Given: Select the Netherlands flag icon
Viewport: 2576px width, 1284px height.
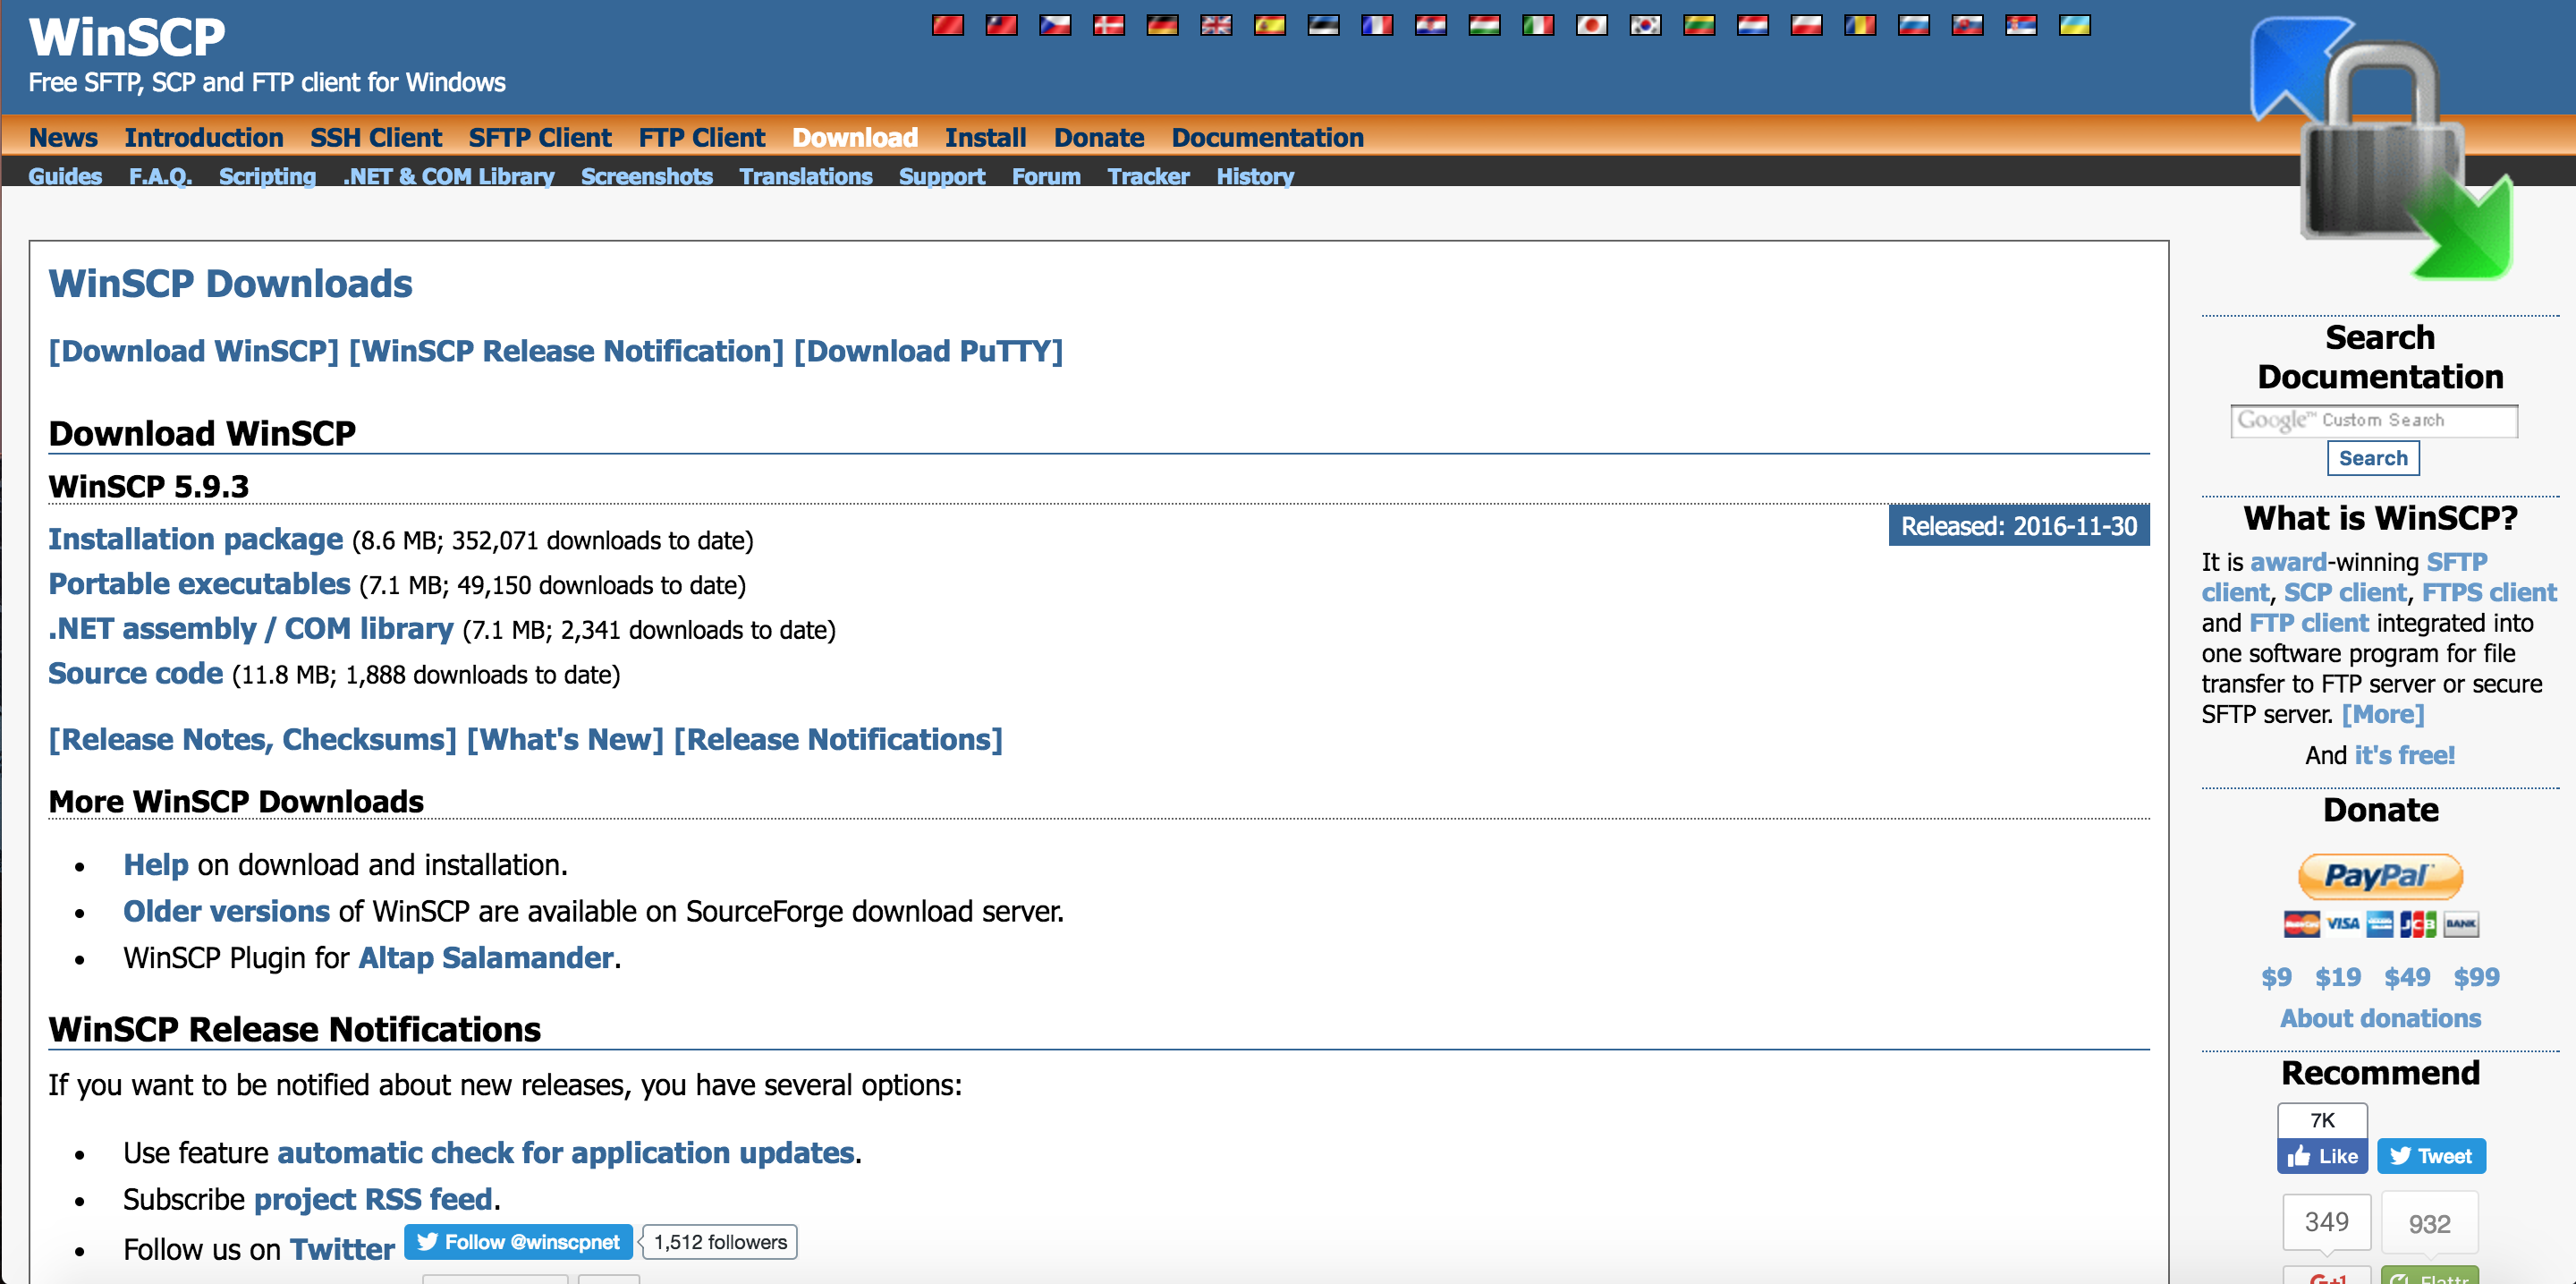Looking at the screenshot, I should (x=1753, y=25).
